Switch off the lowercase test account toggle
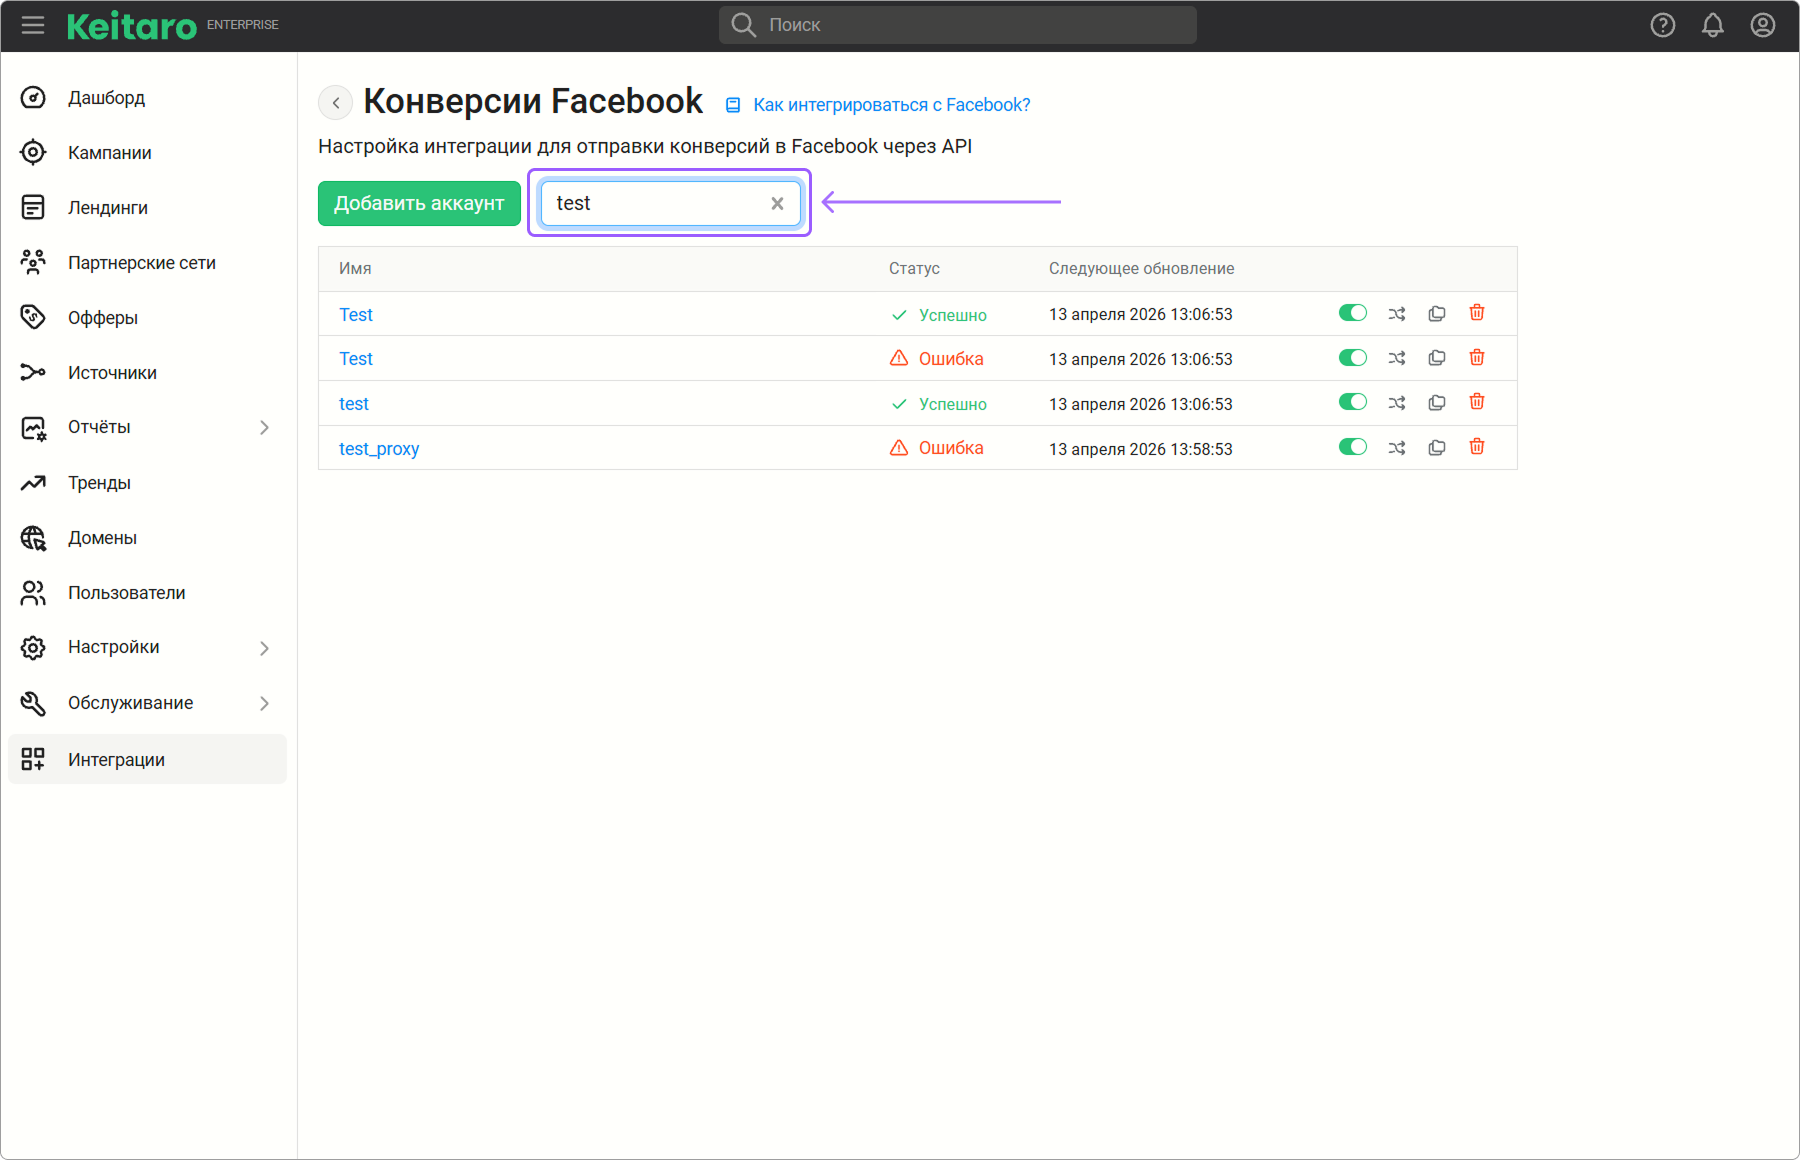 (x=1352, y=402)
